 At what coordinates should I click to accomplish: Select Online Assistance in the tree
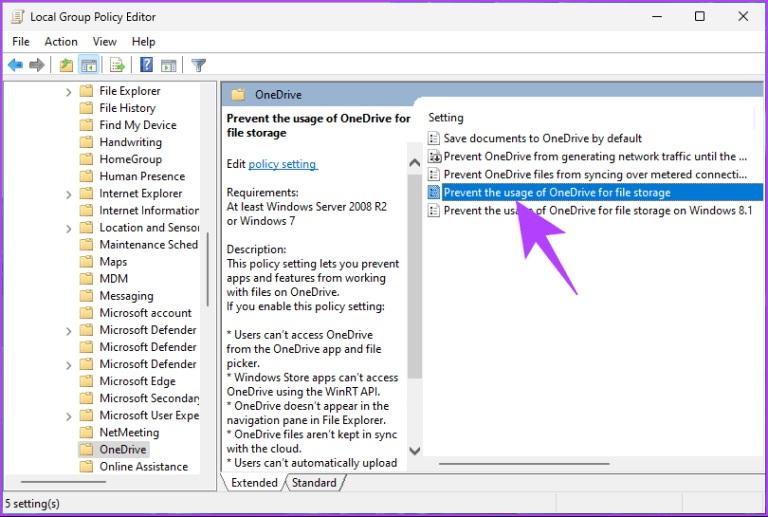click(x=144, y=467)
